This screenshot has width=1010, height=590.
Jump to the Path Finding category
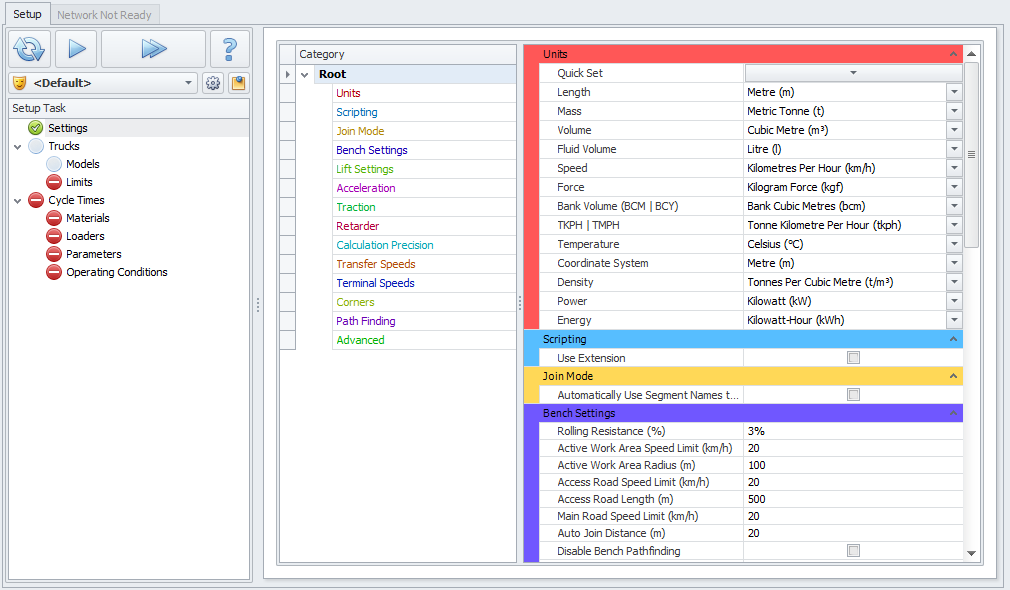pos(365,321)
